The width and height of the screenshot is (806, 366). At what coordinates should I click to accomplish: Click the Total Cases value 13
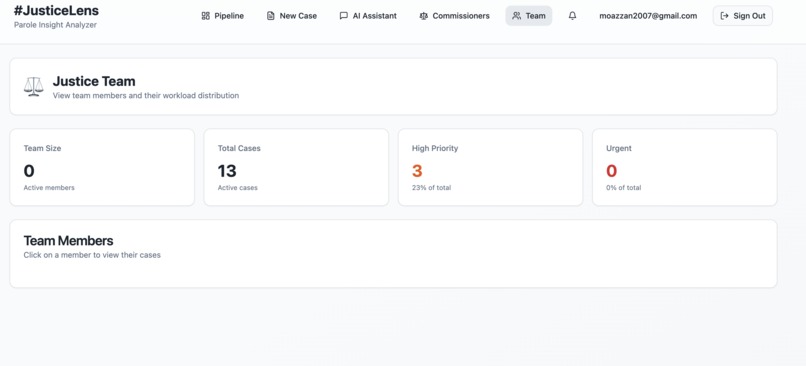(x=227, y=171)
